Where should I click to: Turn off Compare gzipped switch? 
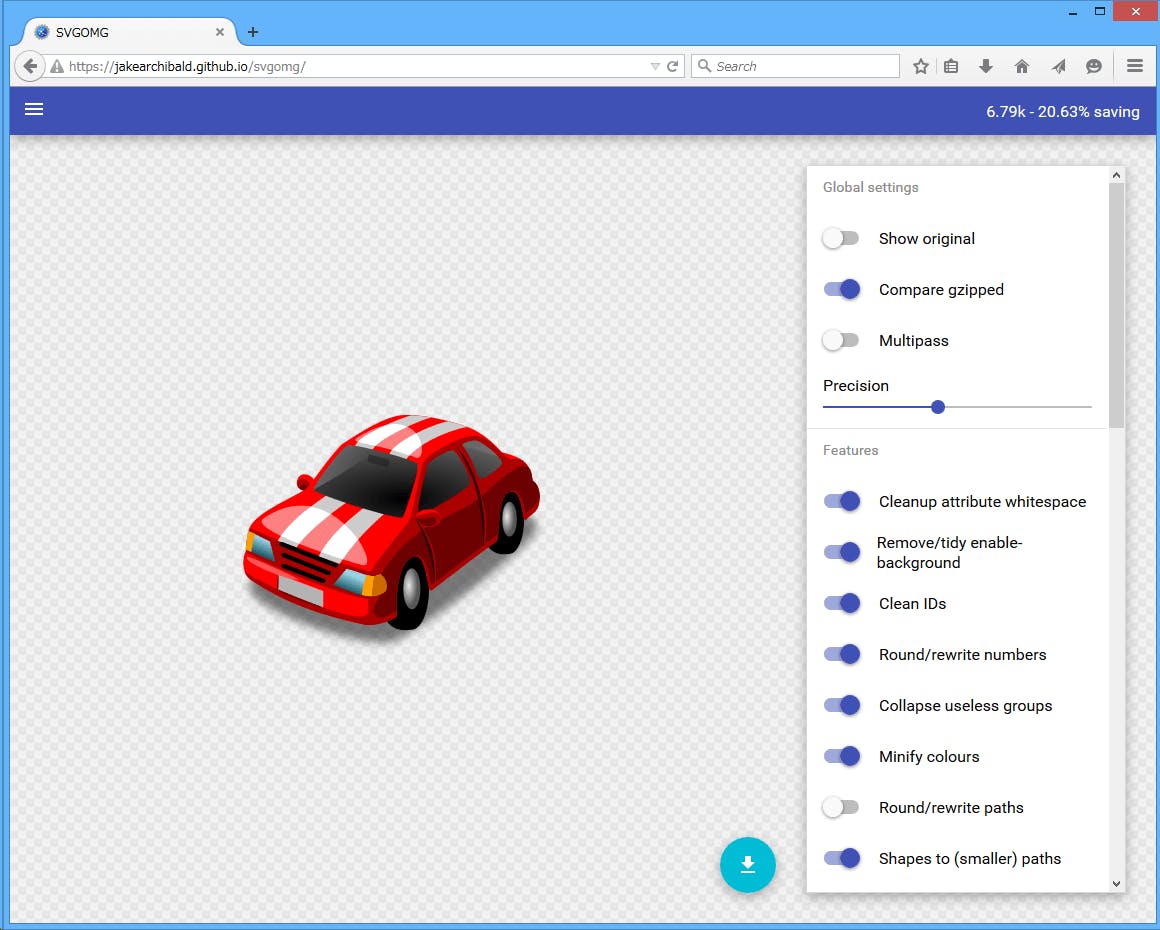click(x=840, y=289)
